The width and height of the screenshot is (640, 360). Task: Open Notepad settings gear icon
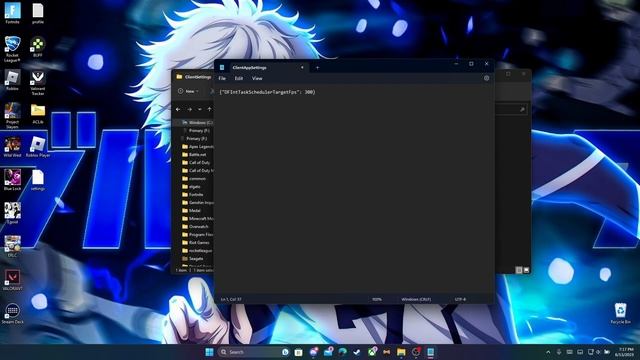[x=486, y=78]
